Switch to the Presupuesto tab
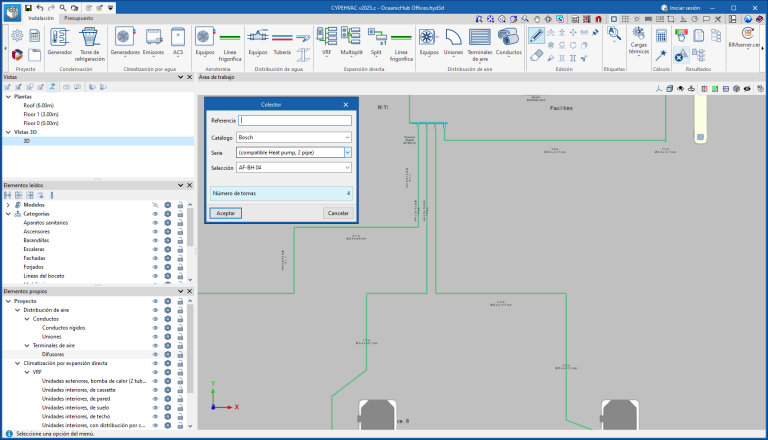Screen dimensions: 768x440 coord(79,18)
